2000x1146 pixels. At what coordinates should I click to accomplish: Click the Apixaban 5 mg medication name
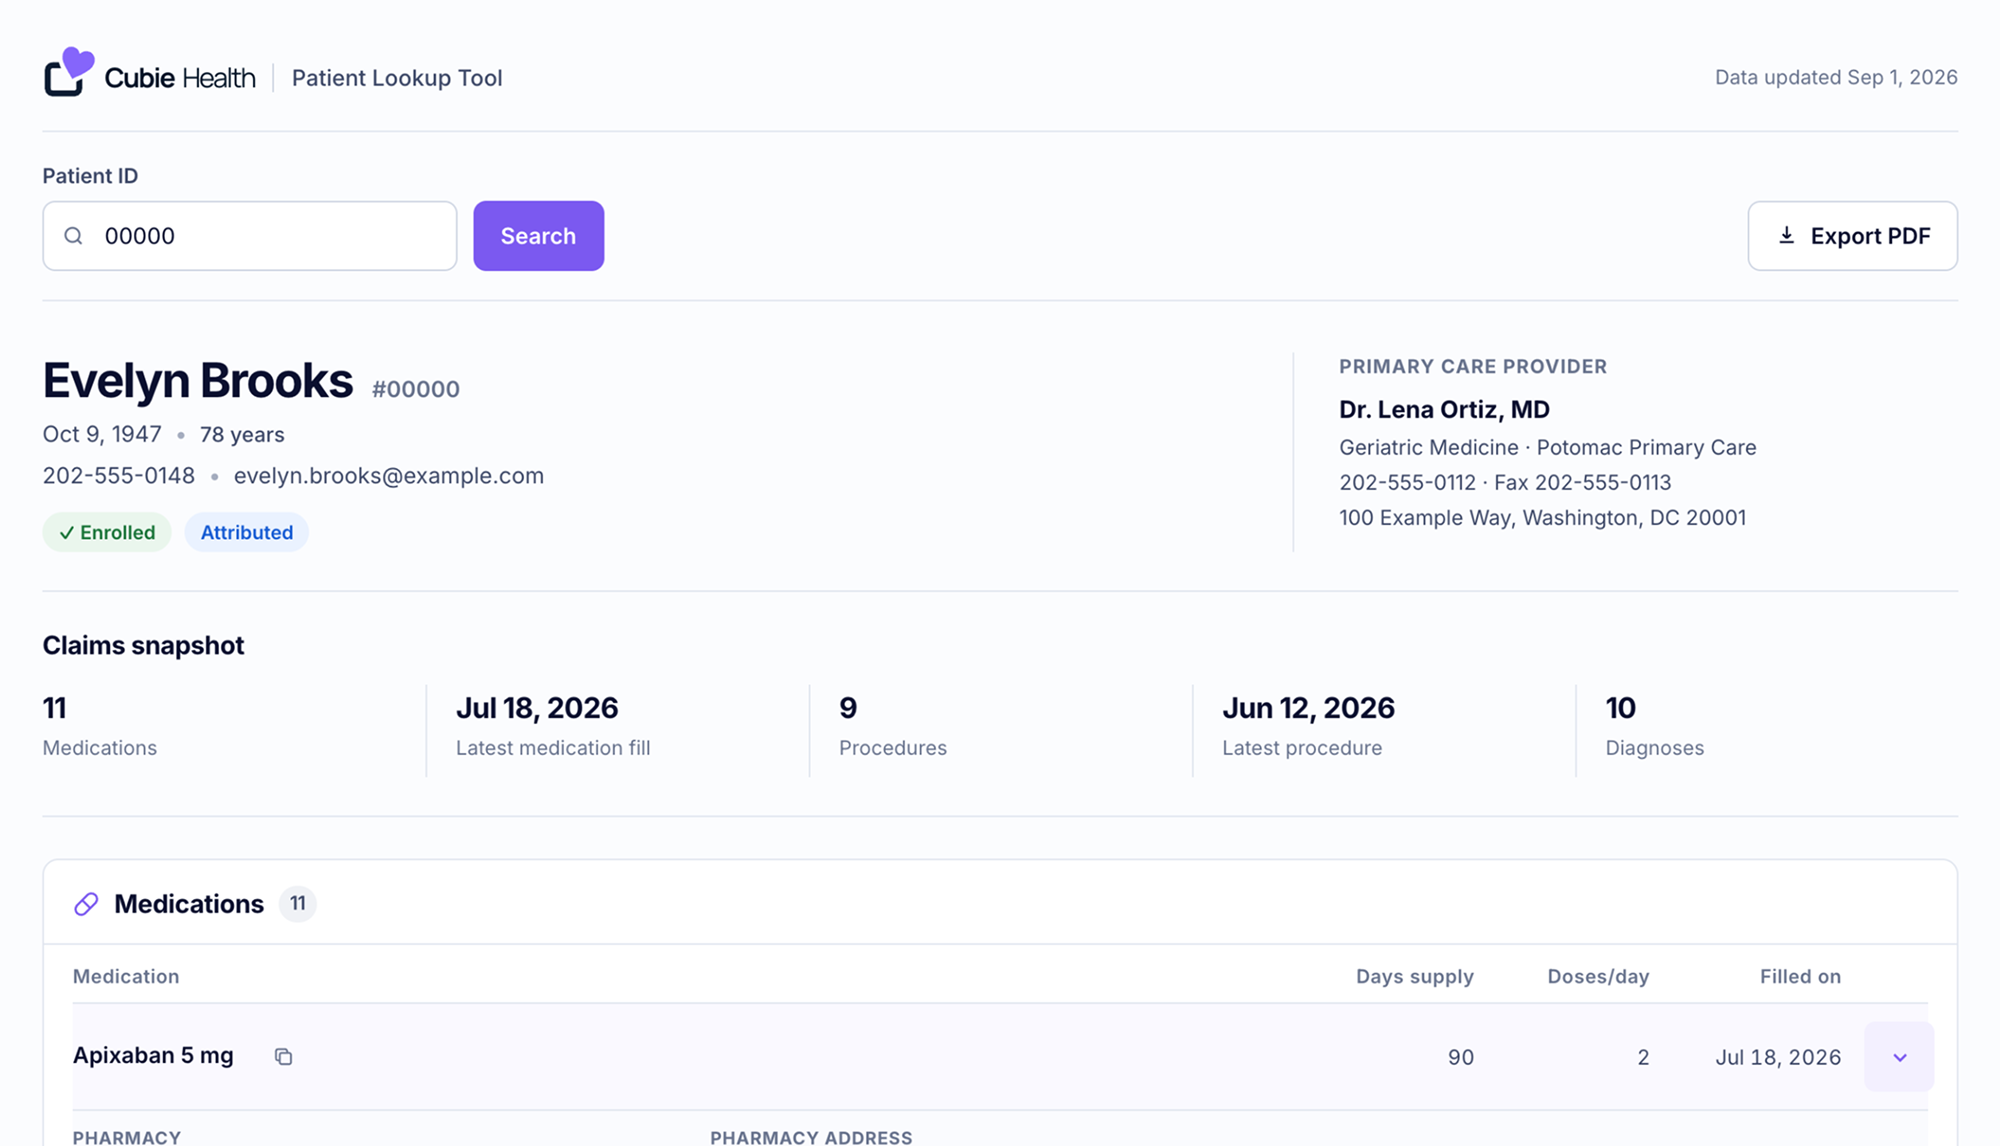click(153, 1056)
